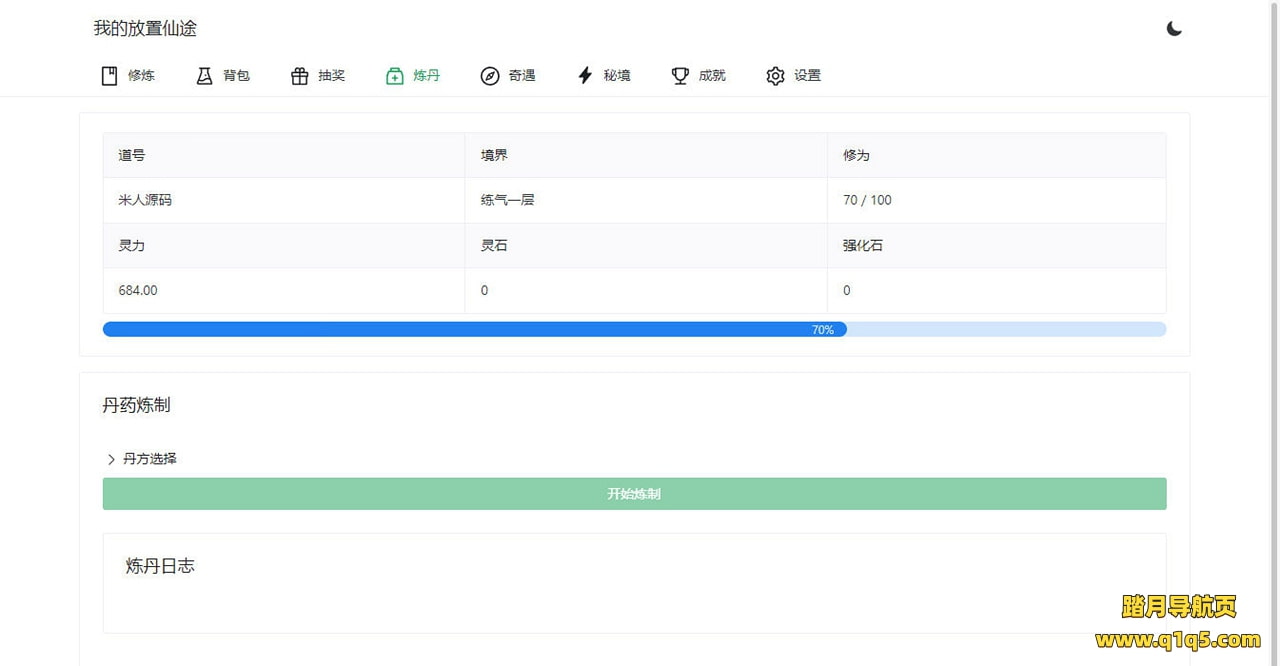The height and width of the screenshot is (666, 1280).
Task: Select the 练气一层 realm cell
Action: (507, 200)
